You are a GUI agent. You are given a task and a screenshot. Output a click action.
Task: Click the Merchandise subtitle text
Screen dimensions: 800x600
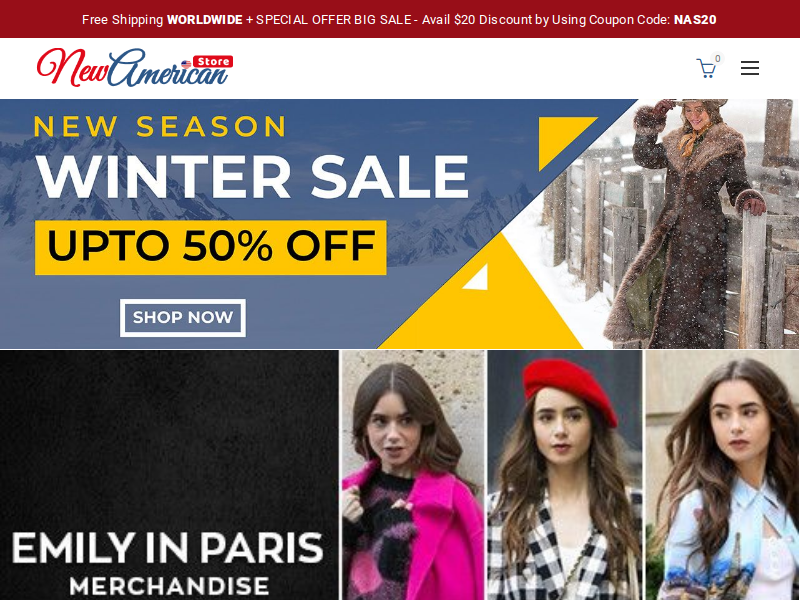(x=169, y=586)
